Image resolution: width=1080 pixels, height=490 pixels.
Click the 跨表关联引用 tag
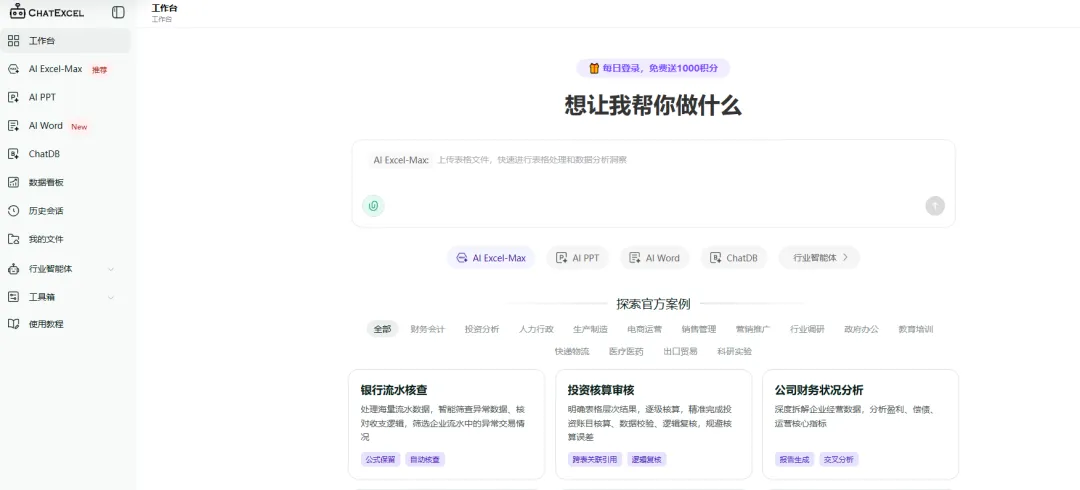point(595,459)
